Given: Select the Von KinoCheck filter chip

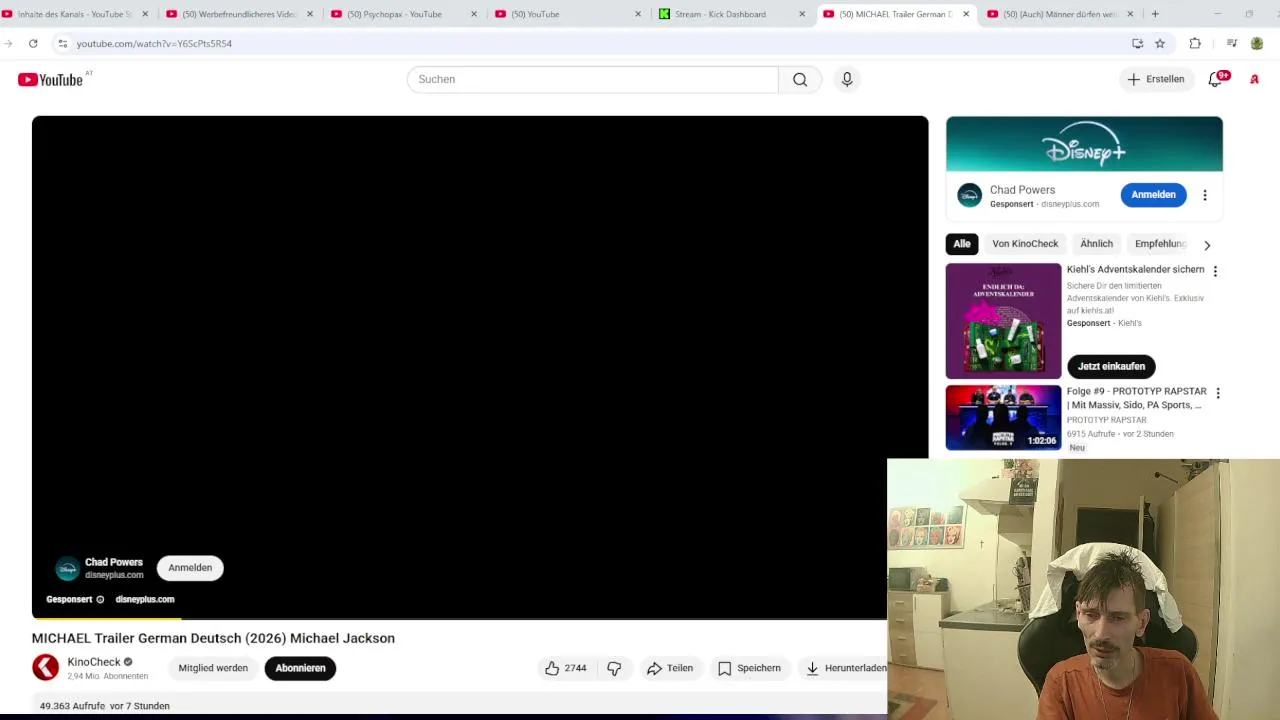Looking at the screenshot, I should pyautogui.click(x=1025, y=244).
